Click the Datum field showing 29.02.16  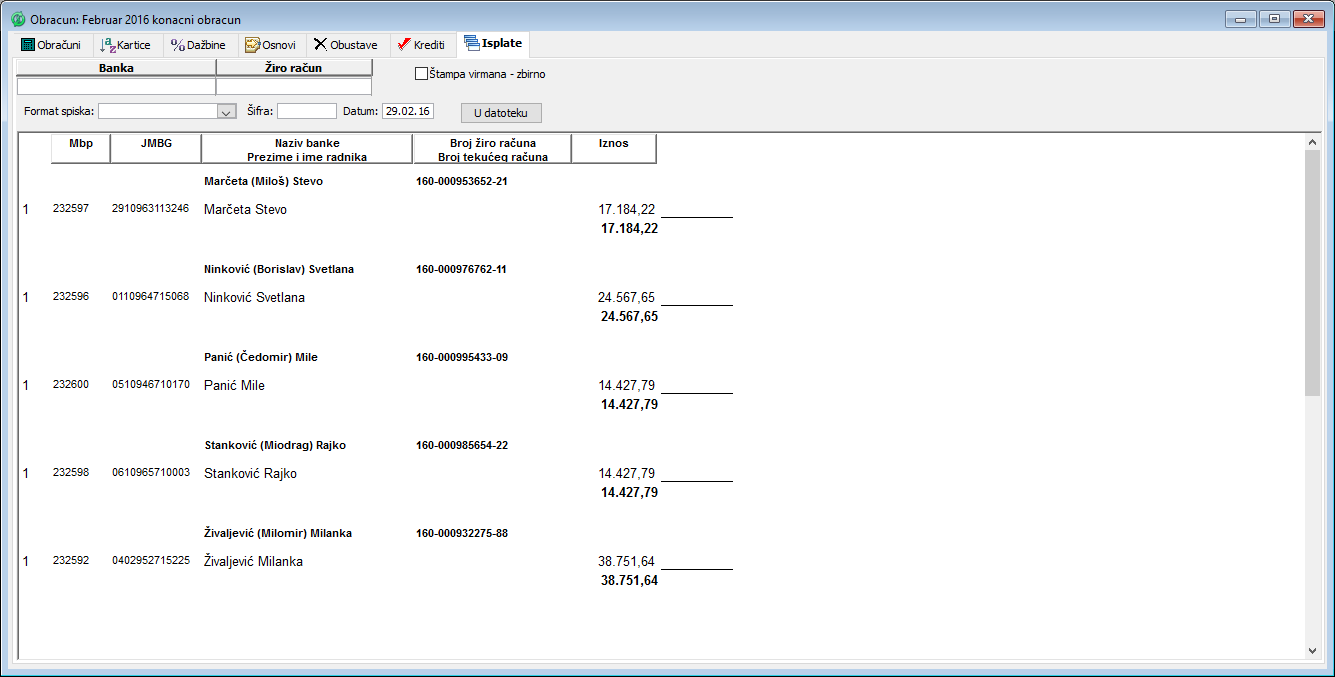click(408, 111)
